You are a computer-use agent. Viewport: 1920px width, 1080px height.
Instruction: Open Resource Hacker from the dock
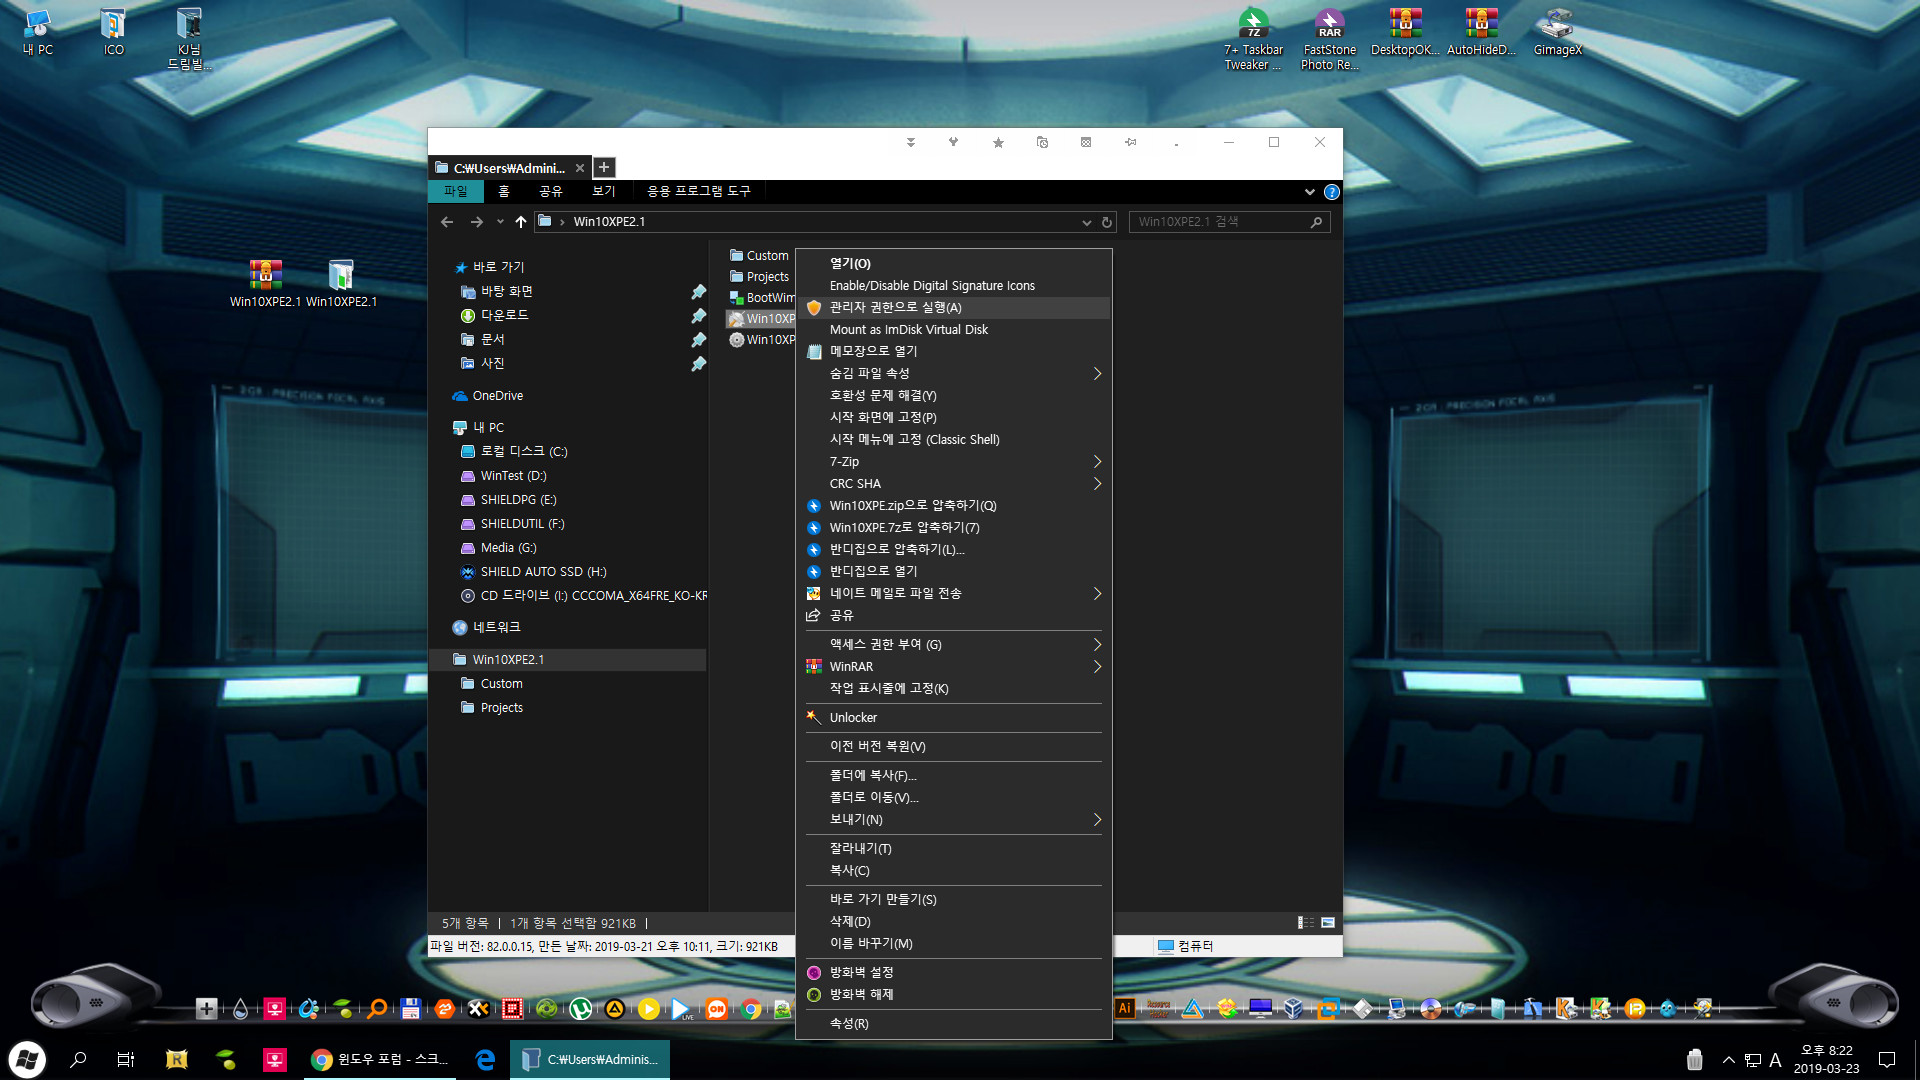click(1158, 1008)
